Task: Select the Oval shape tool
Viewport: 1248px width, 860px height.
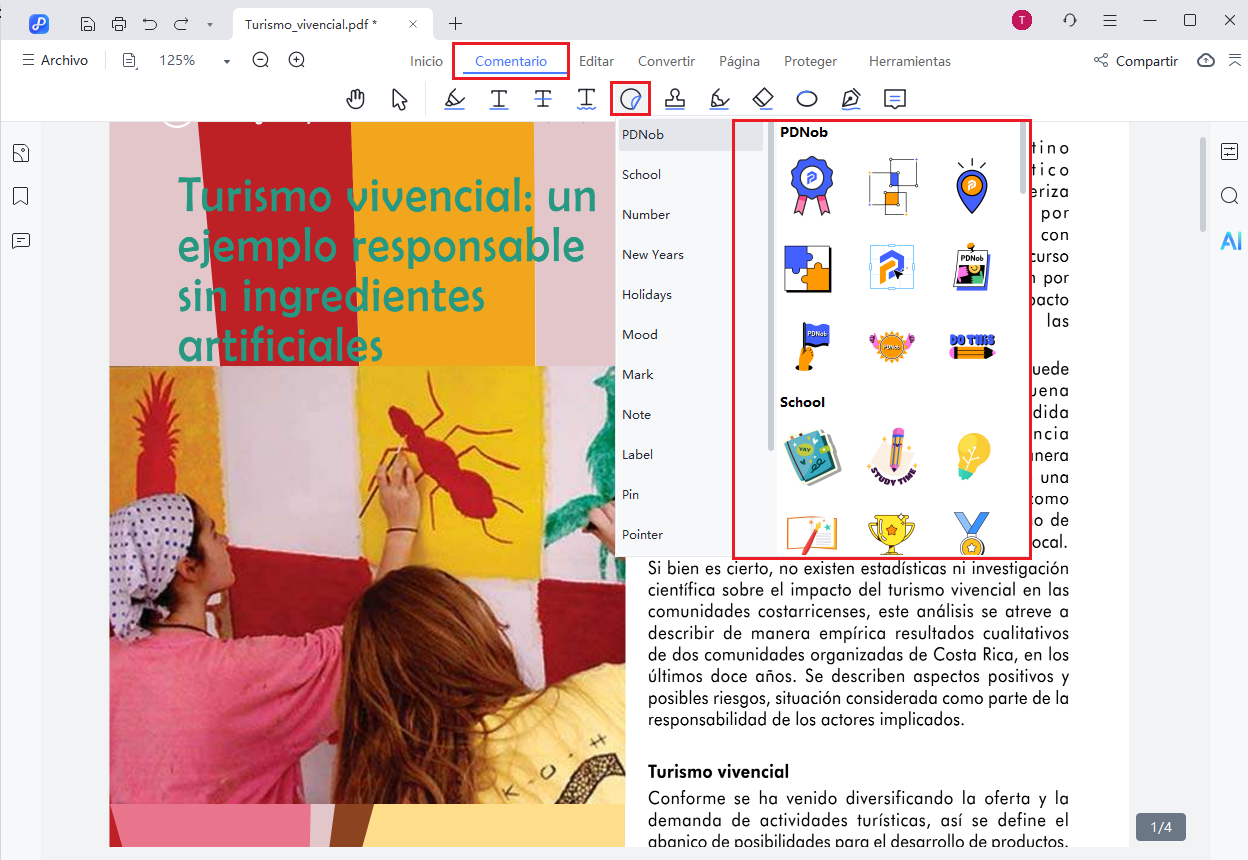Action: (x=807, y=98)
